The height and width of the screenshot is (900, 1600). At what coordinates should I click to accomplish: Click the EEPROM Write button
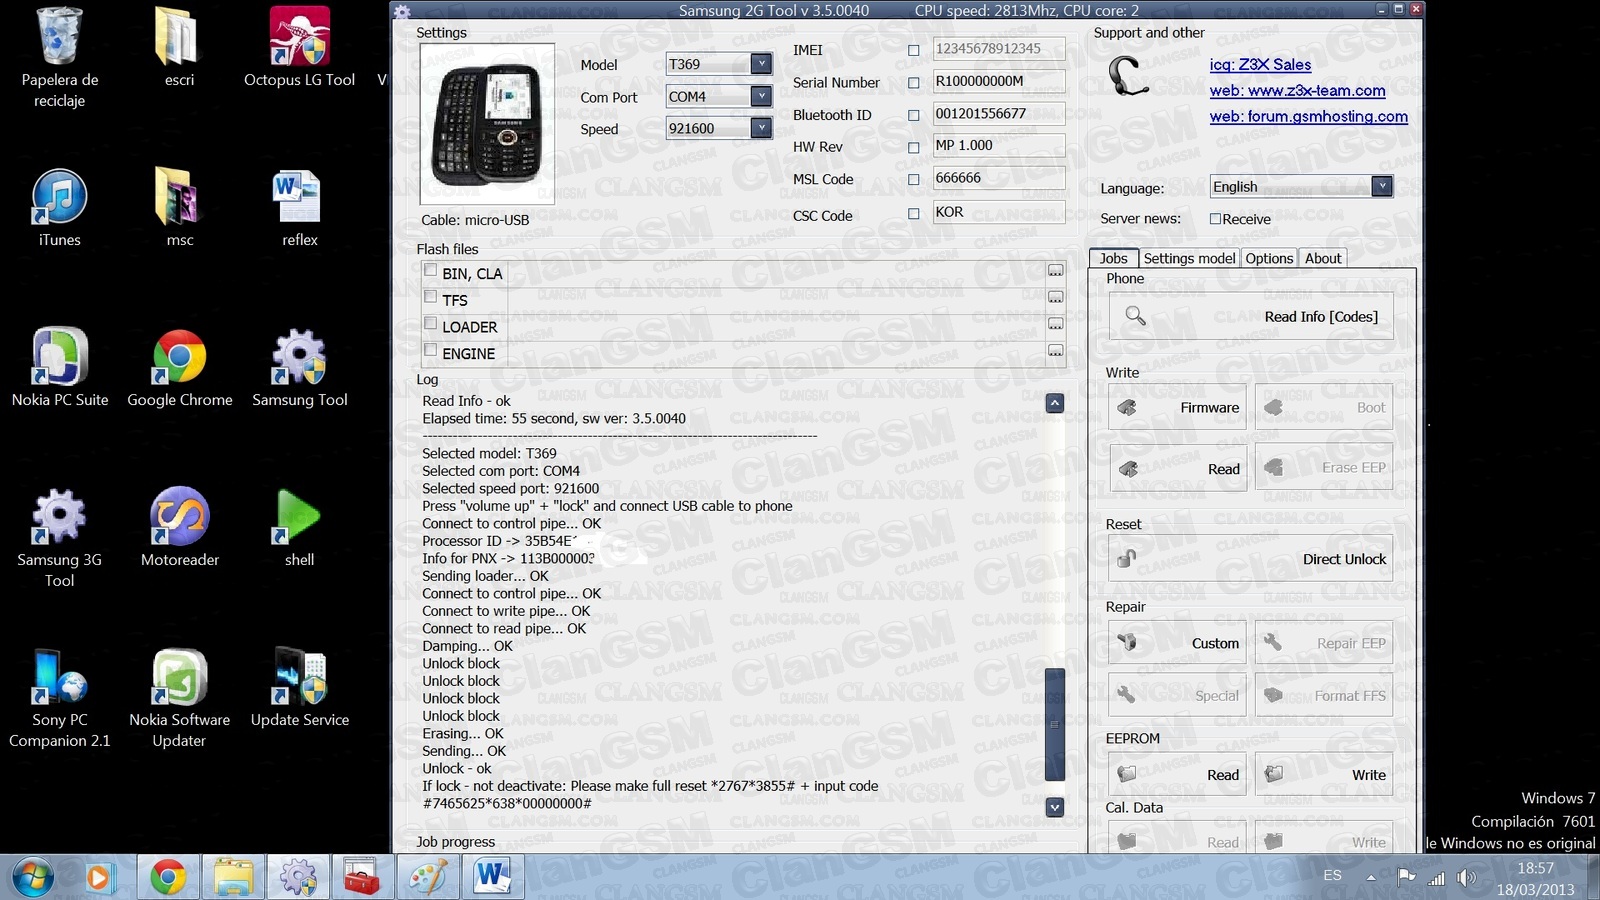(x=1324, y=775)
